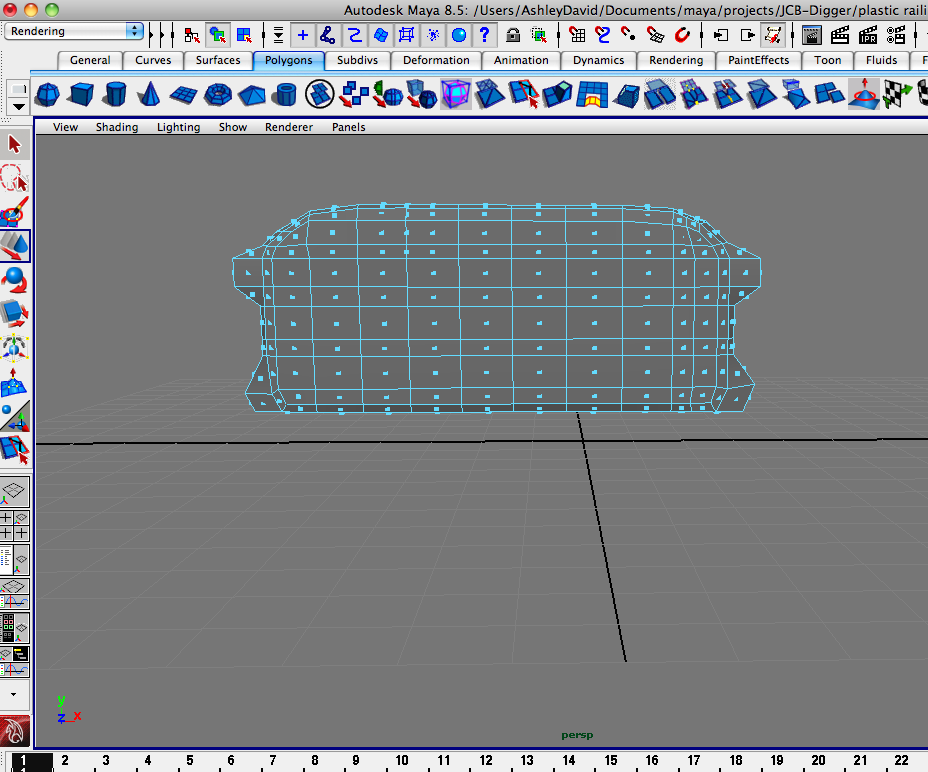This screenshot has width=928, height=772.
Task: Create a polygon cube from shelf
Action: (81, 95)
